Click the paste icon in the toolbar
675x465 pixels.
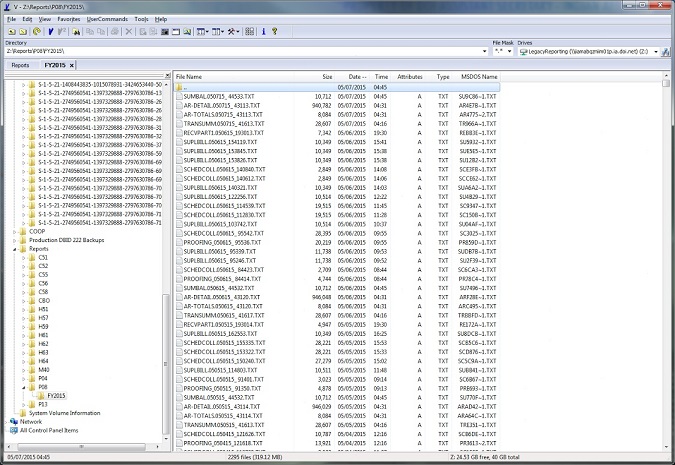pos(101,31)
